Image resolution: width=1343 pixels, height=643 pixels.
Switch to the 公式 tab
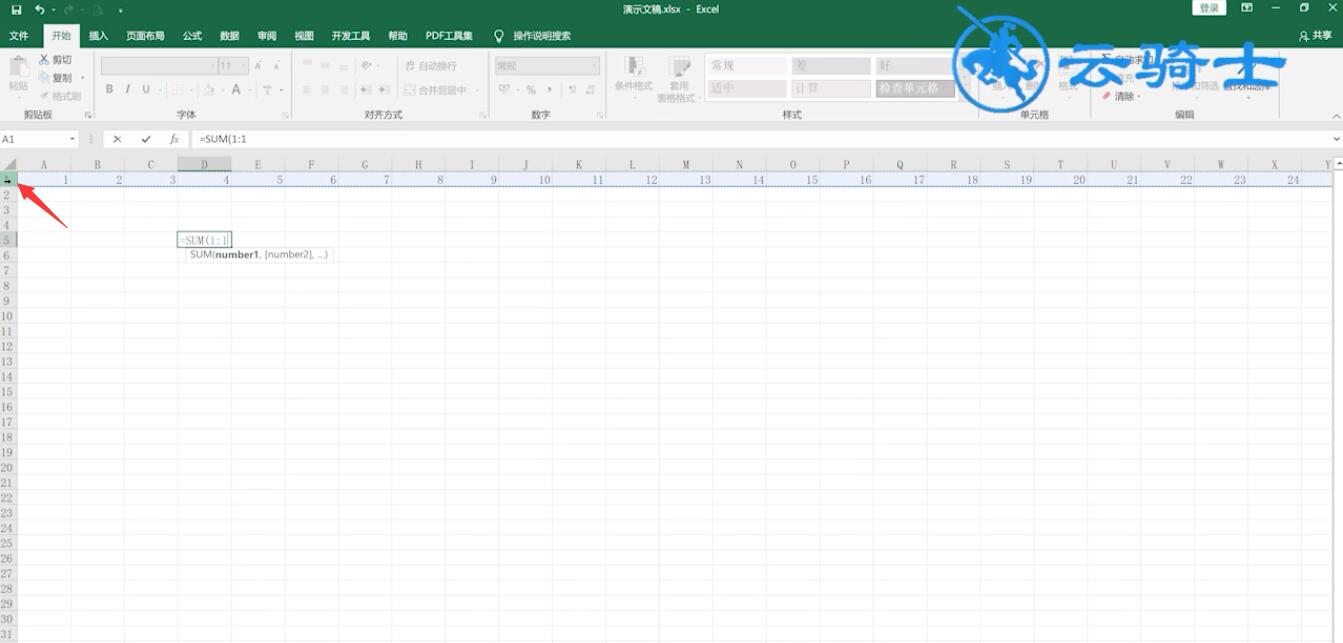[192, 36]
